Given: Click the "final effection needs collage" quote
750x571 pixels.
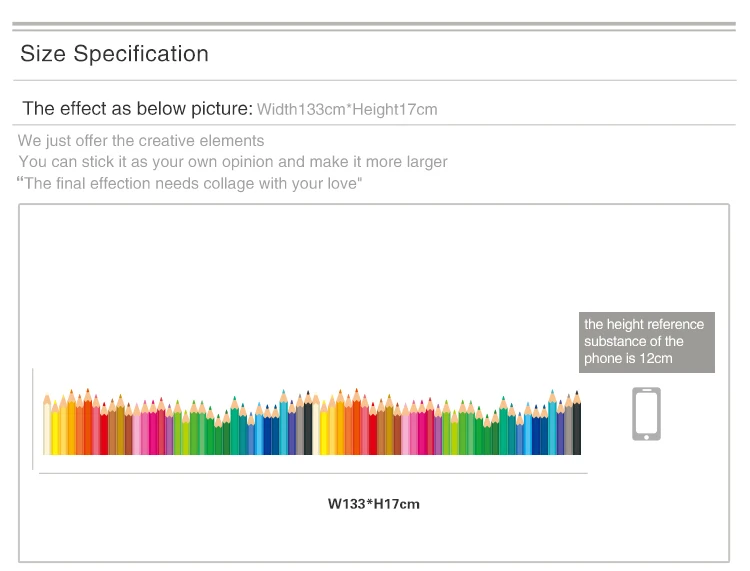Looking at the screenshot, I should click(192, 183).
